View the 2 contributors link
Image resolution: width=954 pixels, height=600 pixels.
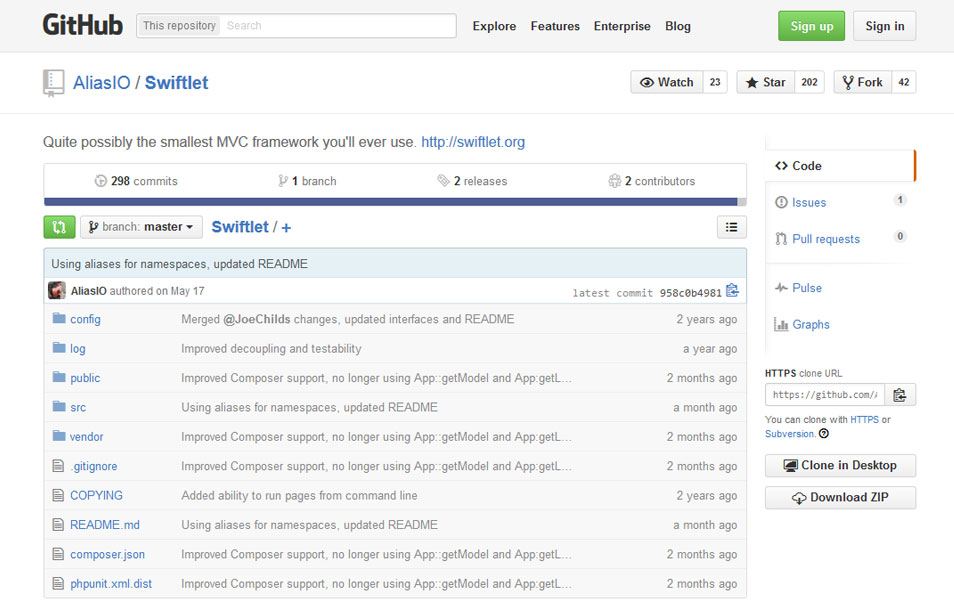click(652, 181)
